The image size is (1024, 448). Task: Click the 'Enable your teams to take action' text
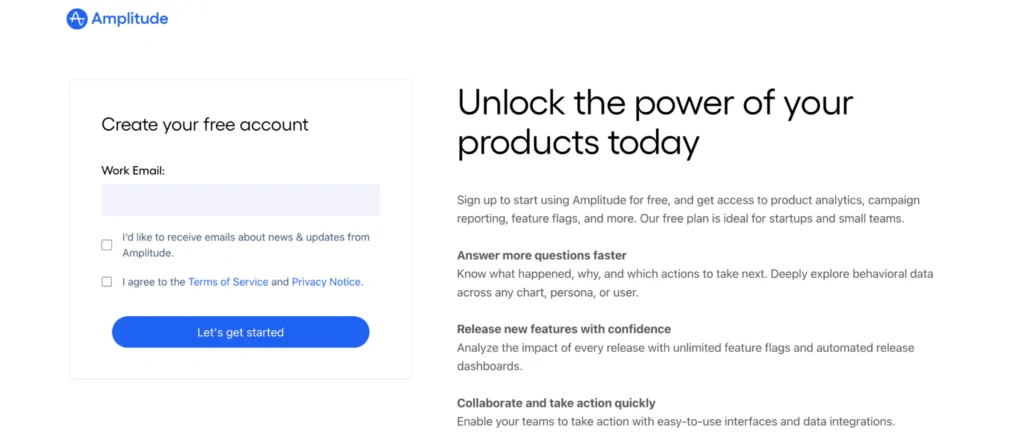pyautogui.click(x=675, y=421)
